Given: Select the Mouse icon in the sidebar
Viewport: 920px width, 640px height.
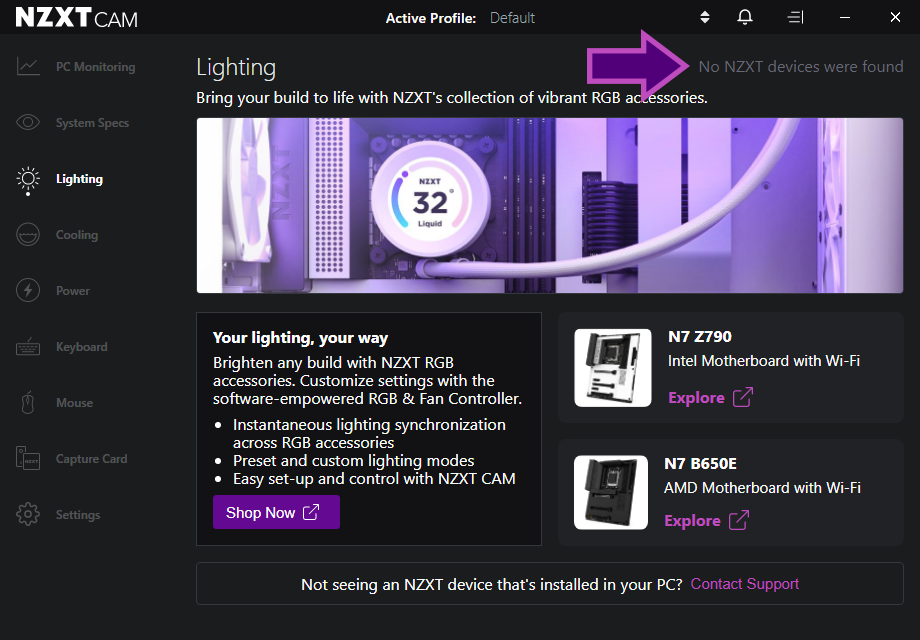Looking at the screenshot, I should (x=28, y=402).
